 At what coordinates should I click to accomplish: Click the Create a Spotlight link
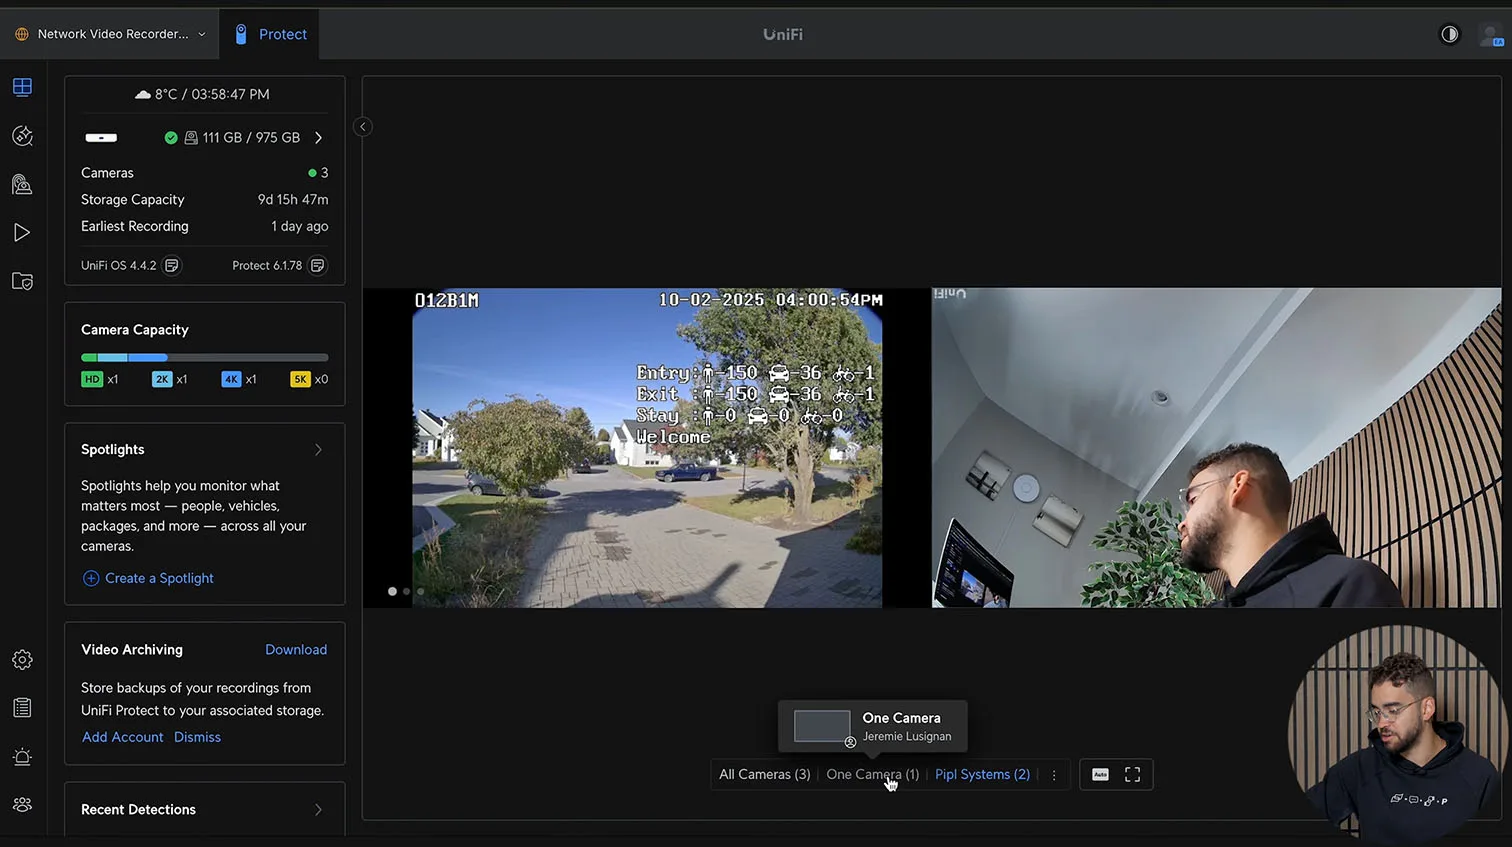coord(158,578)
